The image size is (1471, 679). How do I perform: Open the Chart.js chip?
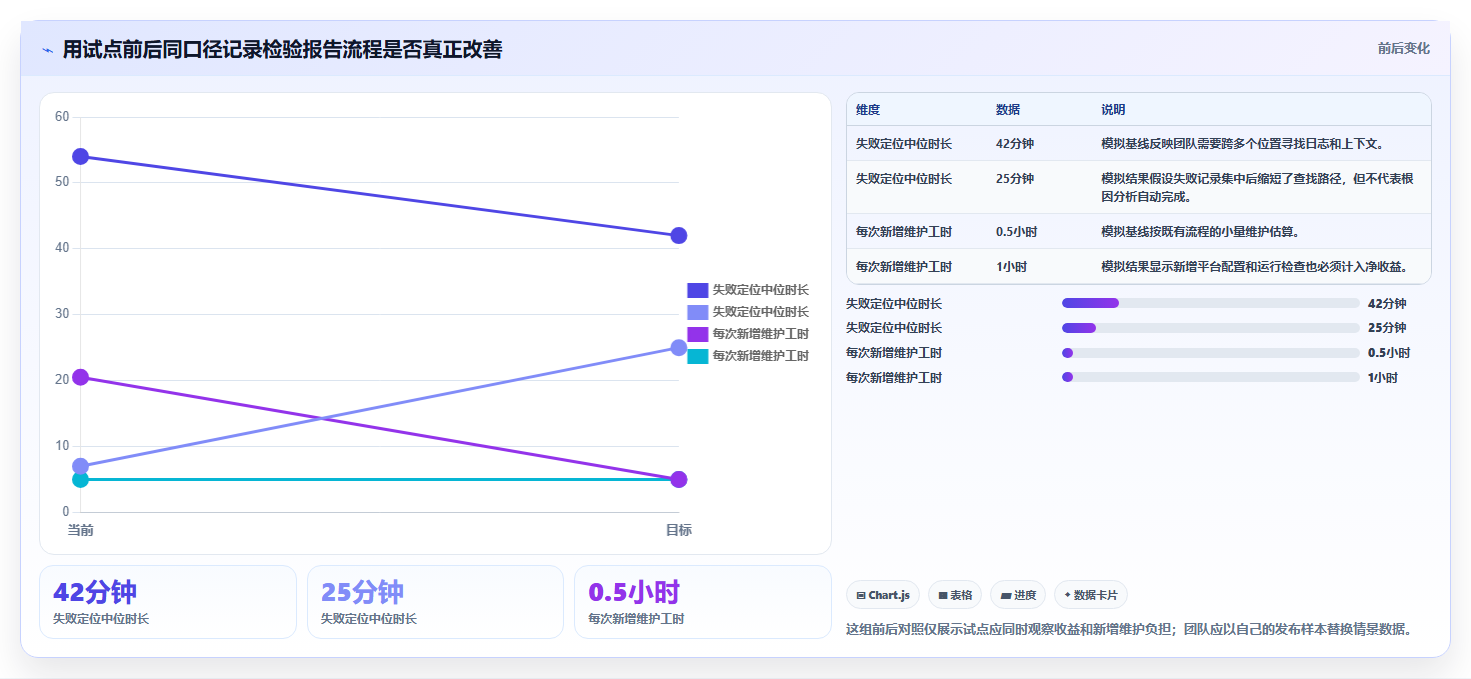coord(883,595)
